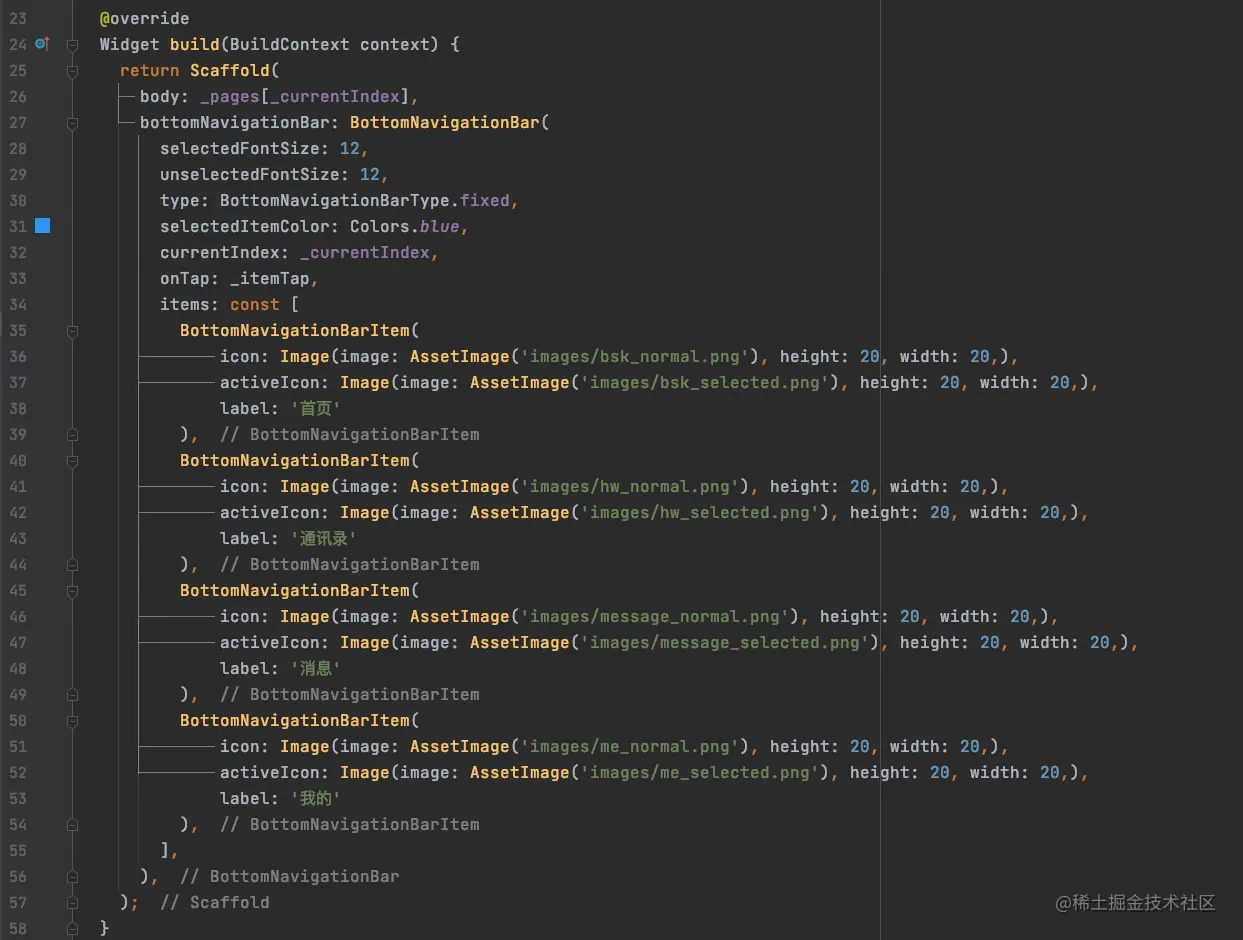Image resolution: width=1243 pixels, height=940 pixels.
Task: Collapse the BottomNavigationBarItem on line 40
Action: coord(72,461)
